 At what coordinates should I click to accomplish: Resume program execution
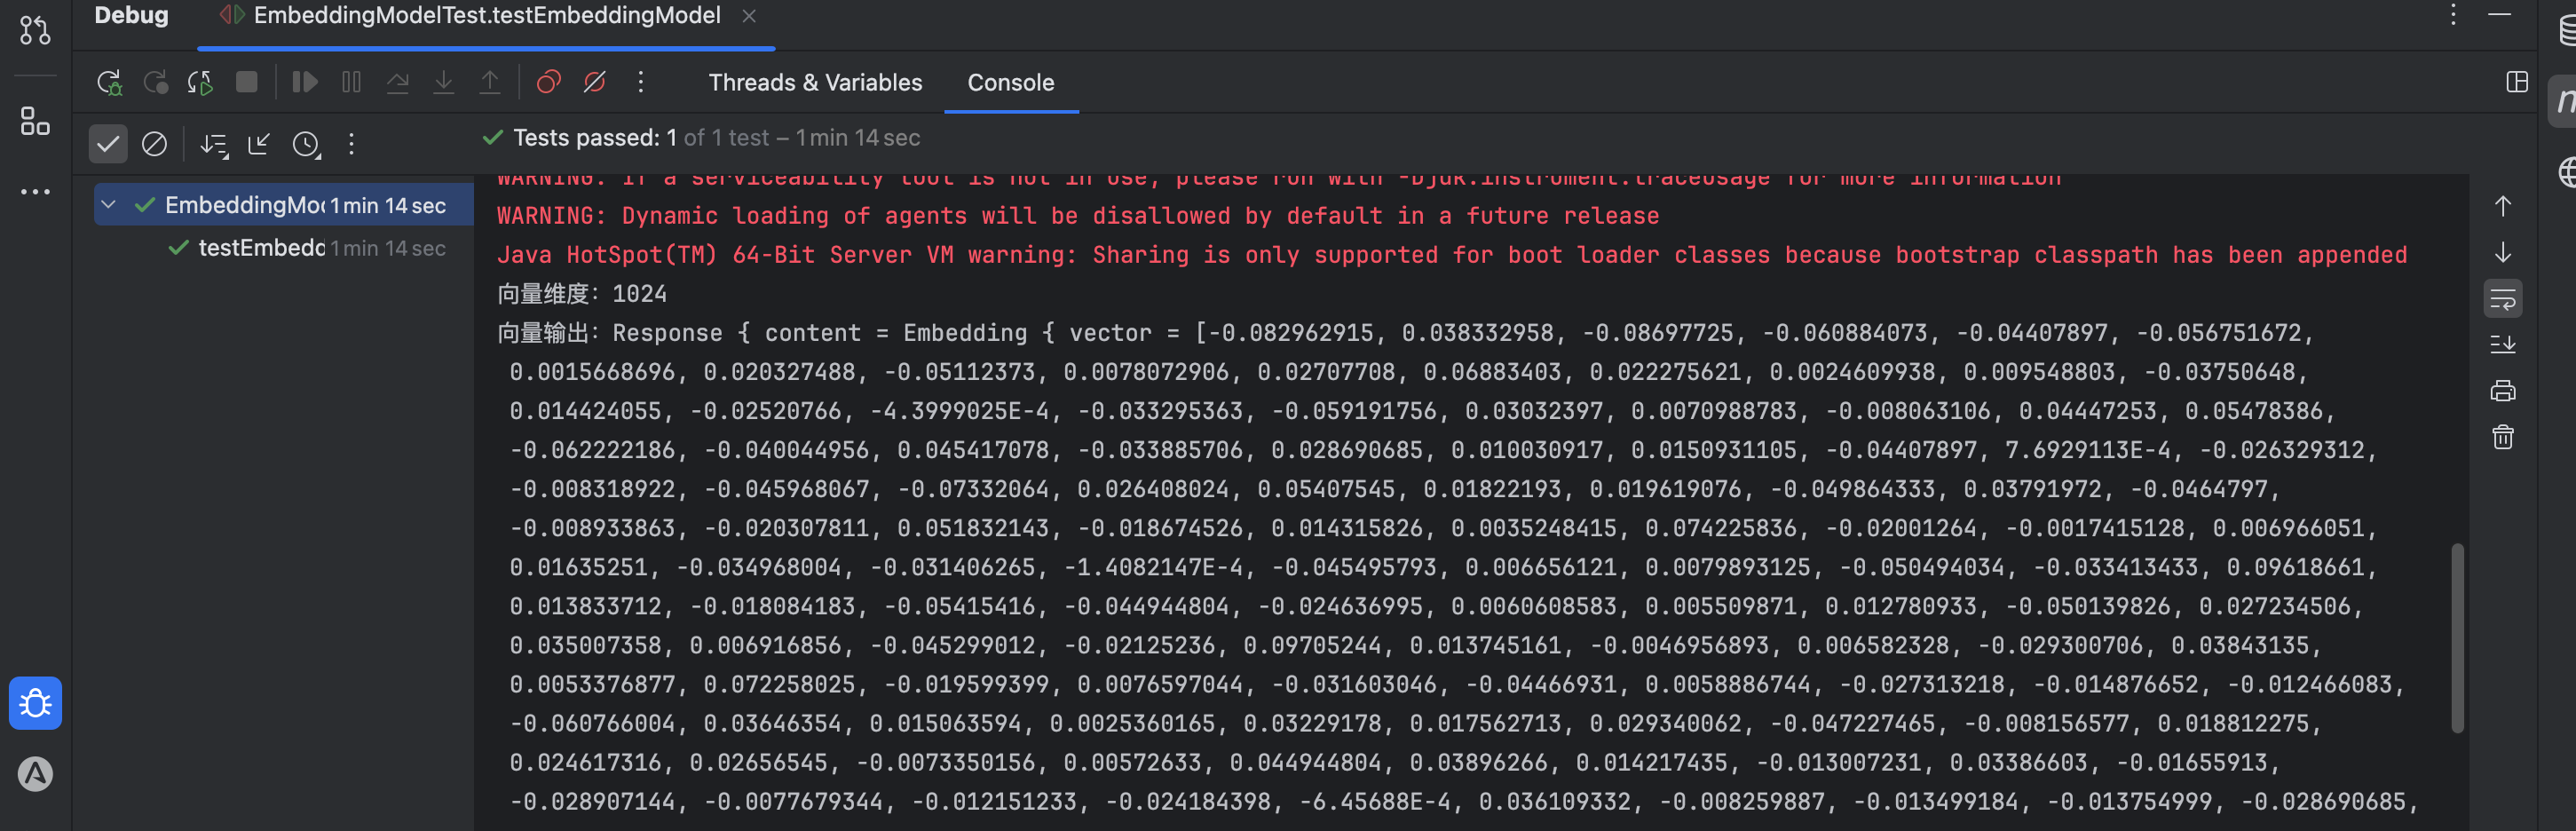[x=305, y=82]
